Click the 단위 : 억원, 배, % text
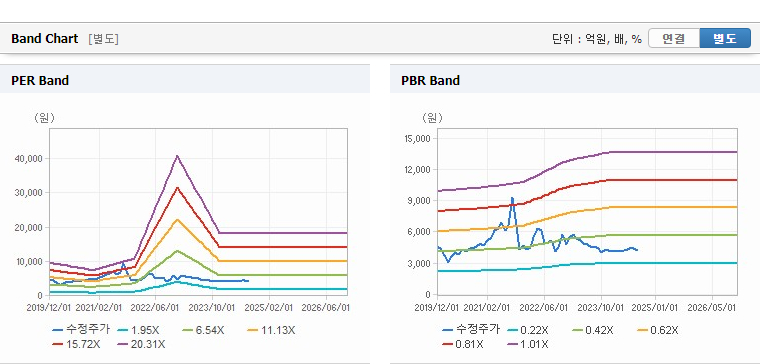The image size is (760, 364). [x=597, y=39]
